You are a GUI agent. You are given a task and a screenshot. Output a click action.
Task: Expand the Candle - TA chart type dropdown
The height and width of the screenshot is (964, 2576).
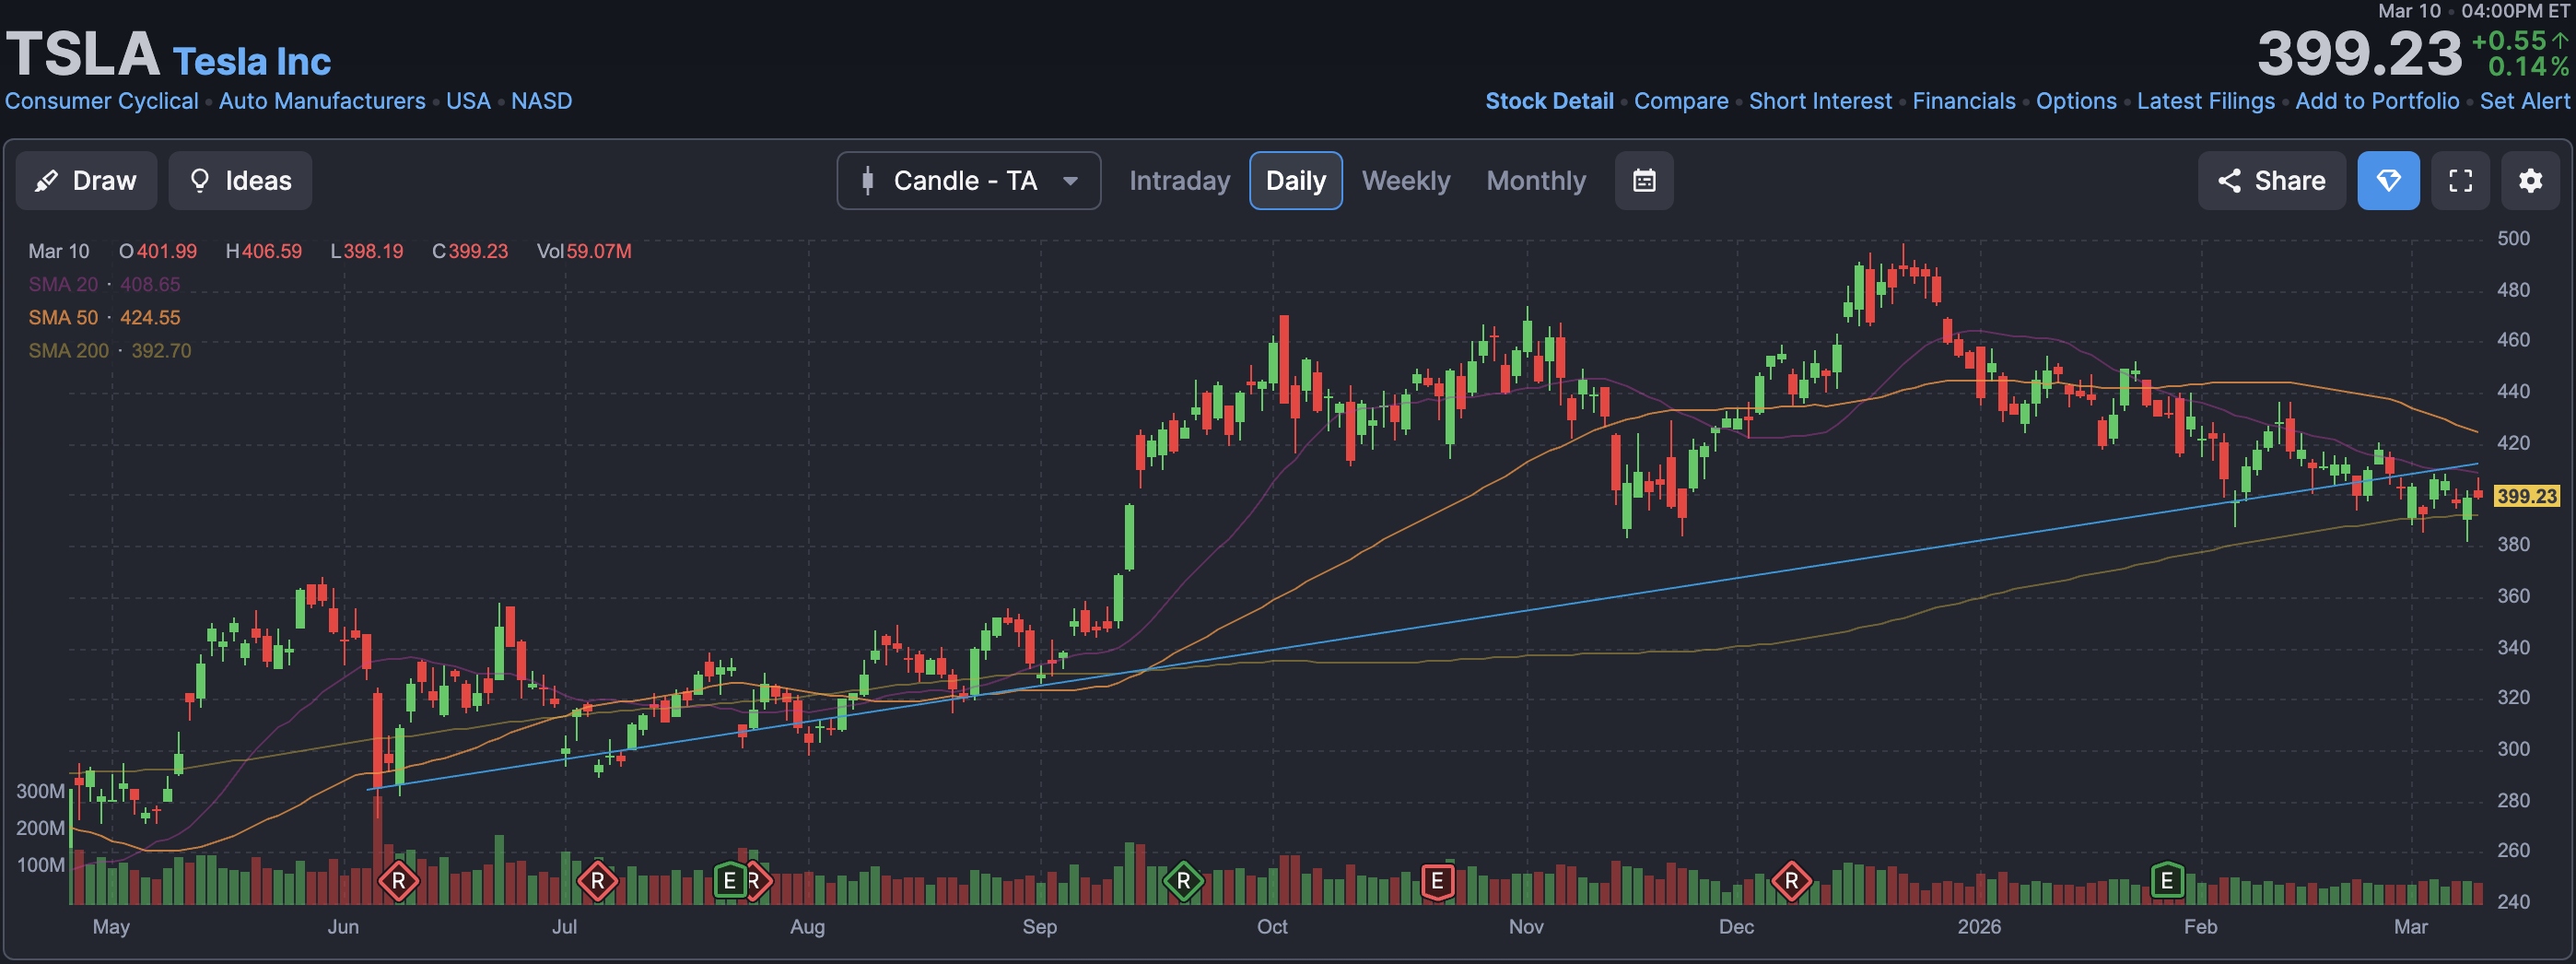pos(968,181)
